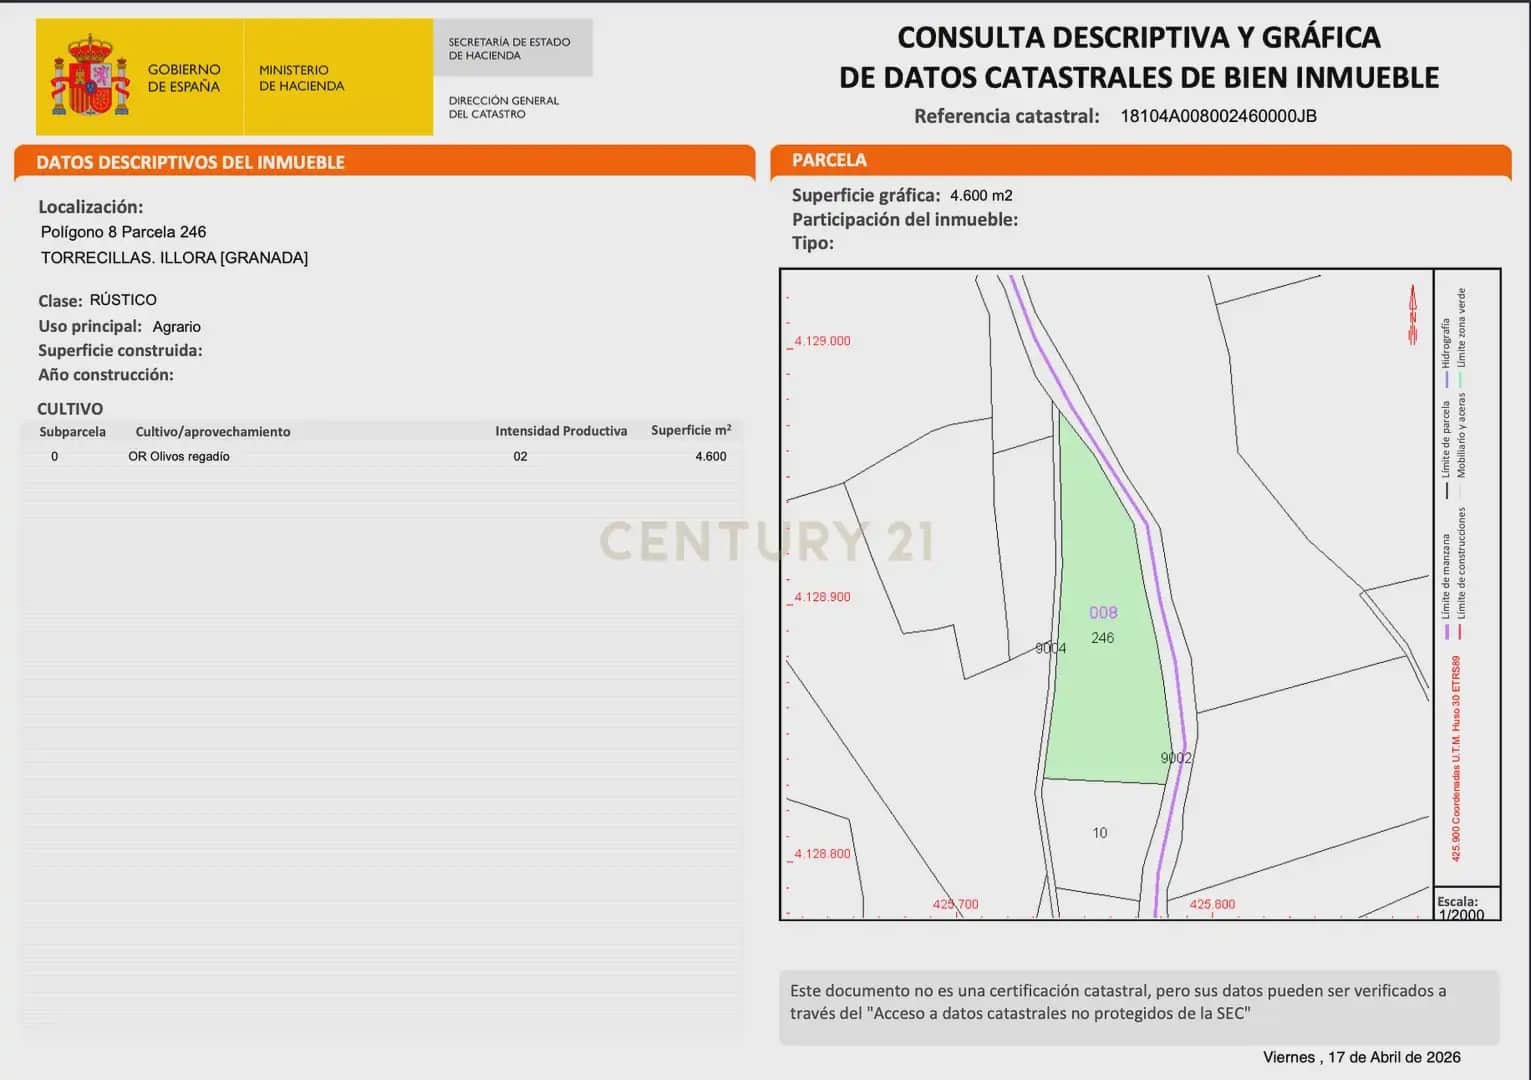Screen dimensions: 1531x1080
Task: Click the Spanish coat of arms emblem
Action: click(90, 76)
